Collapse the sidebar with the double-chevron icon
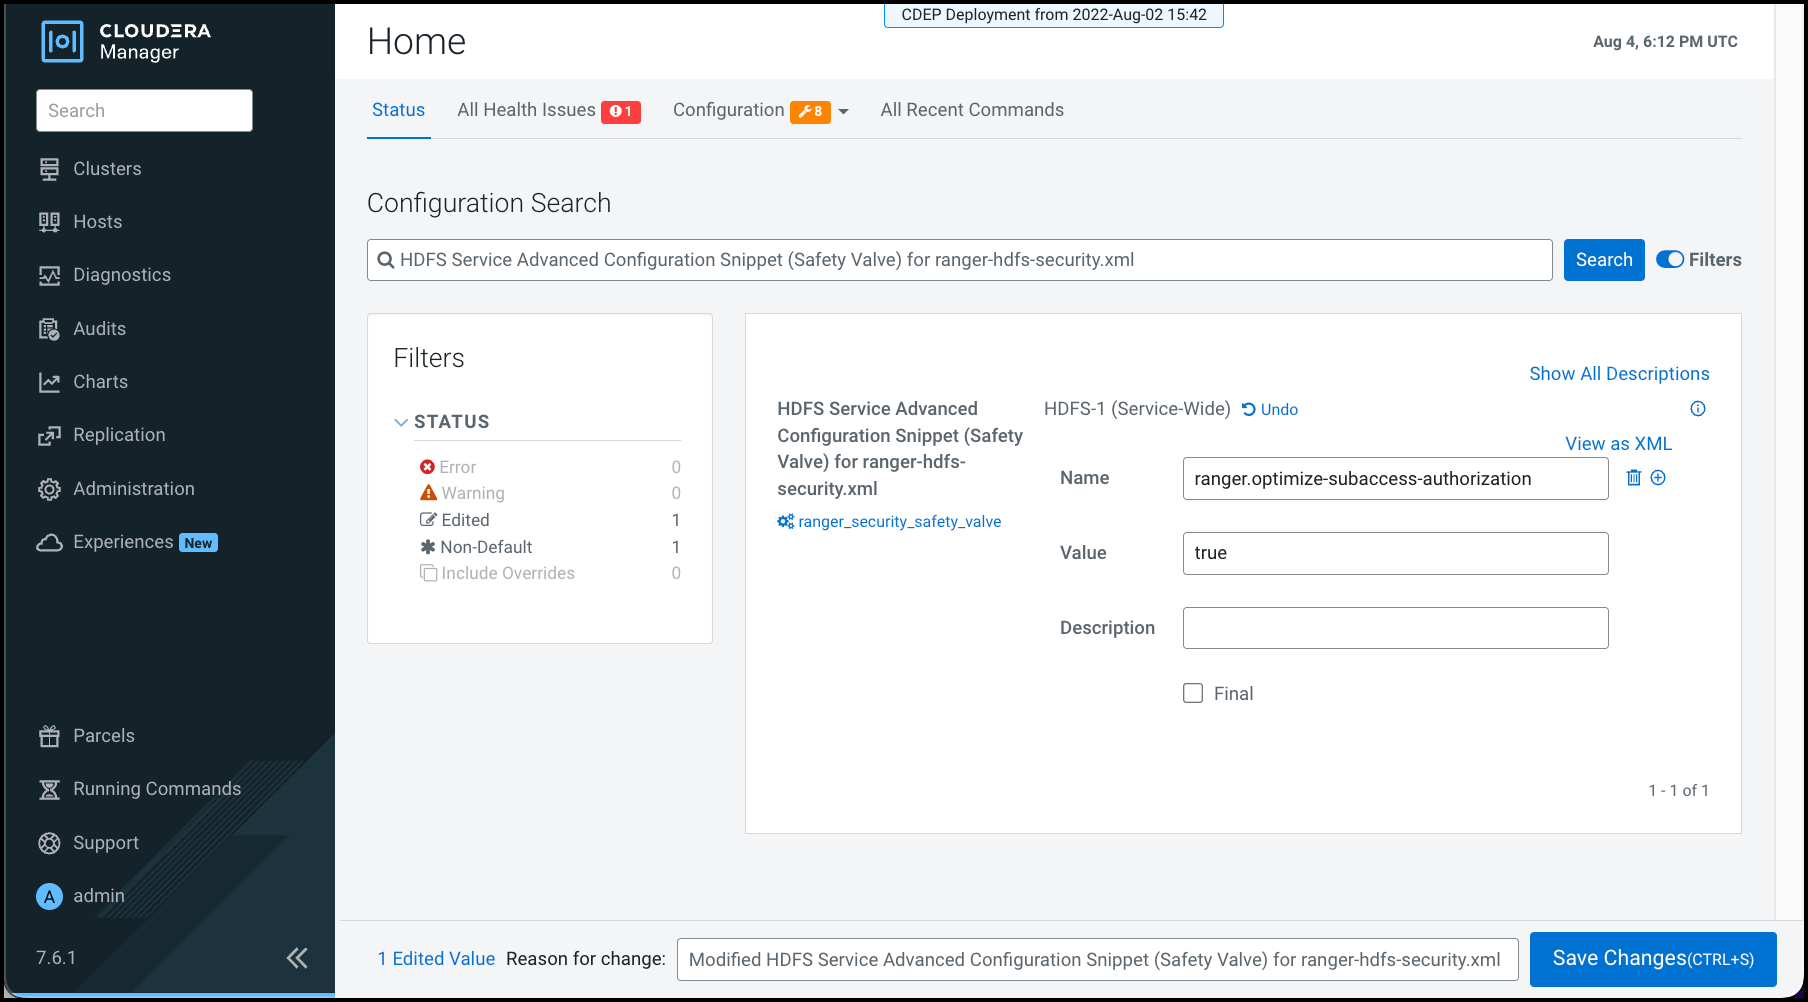 (297, 958)
